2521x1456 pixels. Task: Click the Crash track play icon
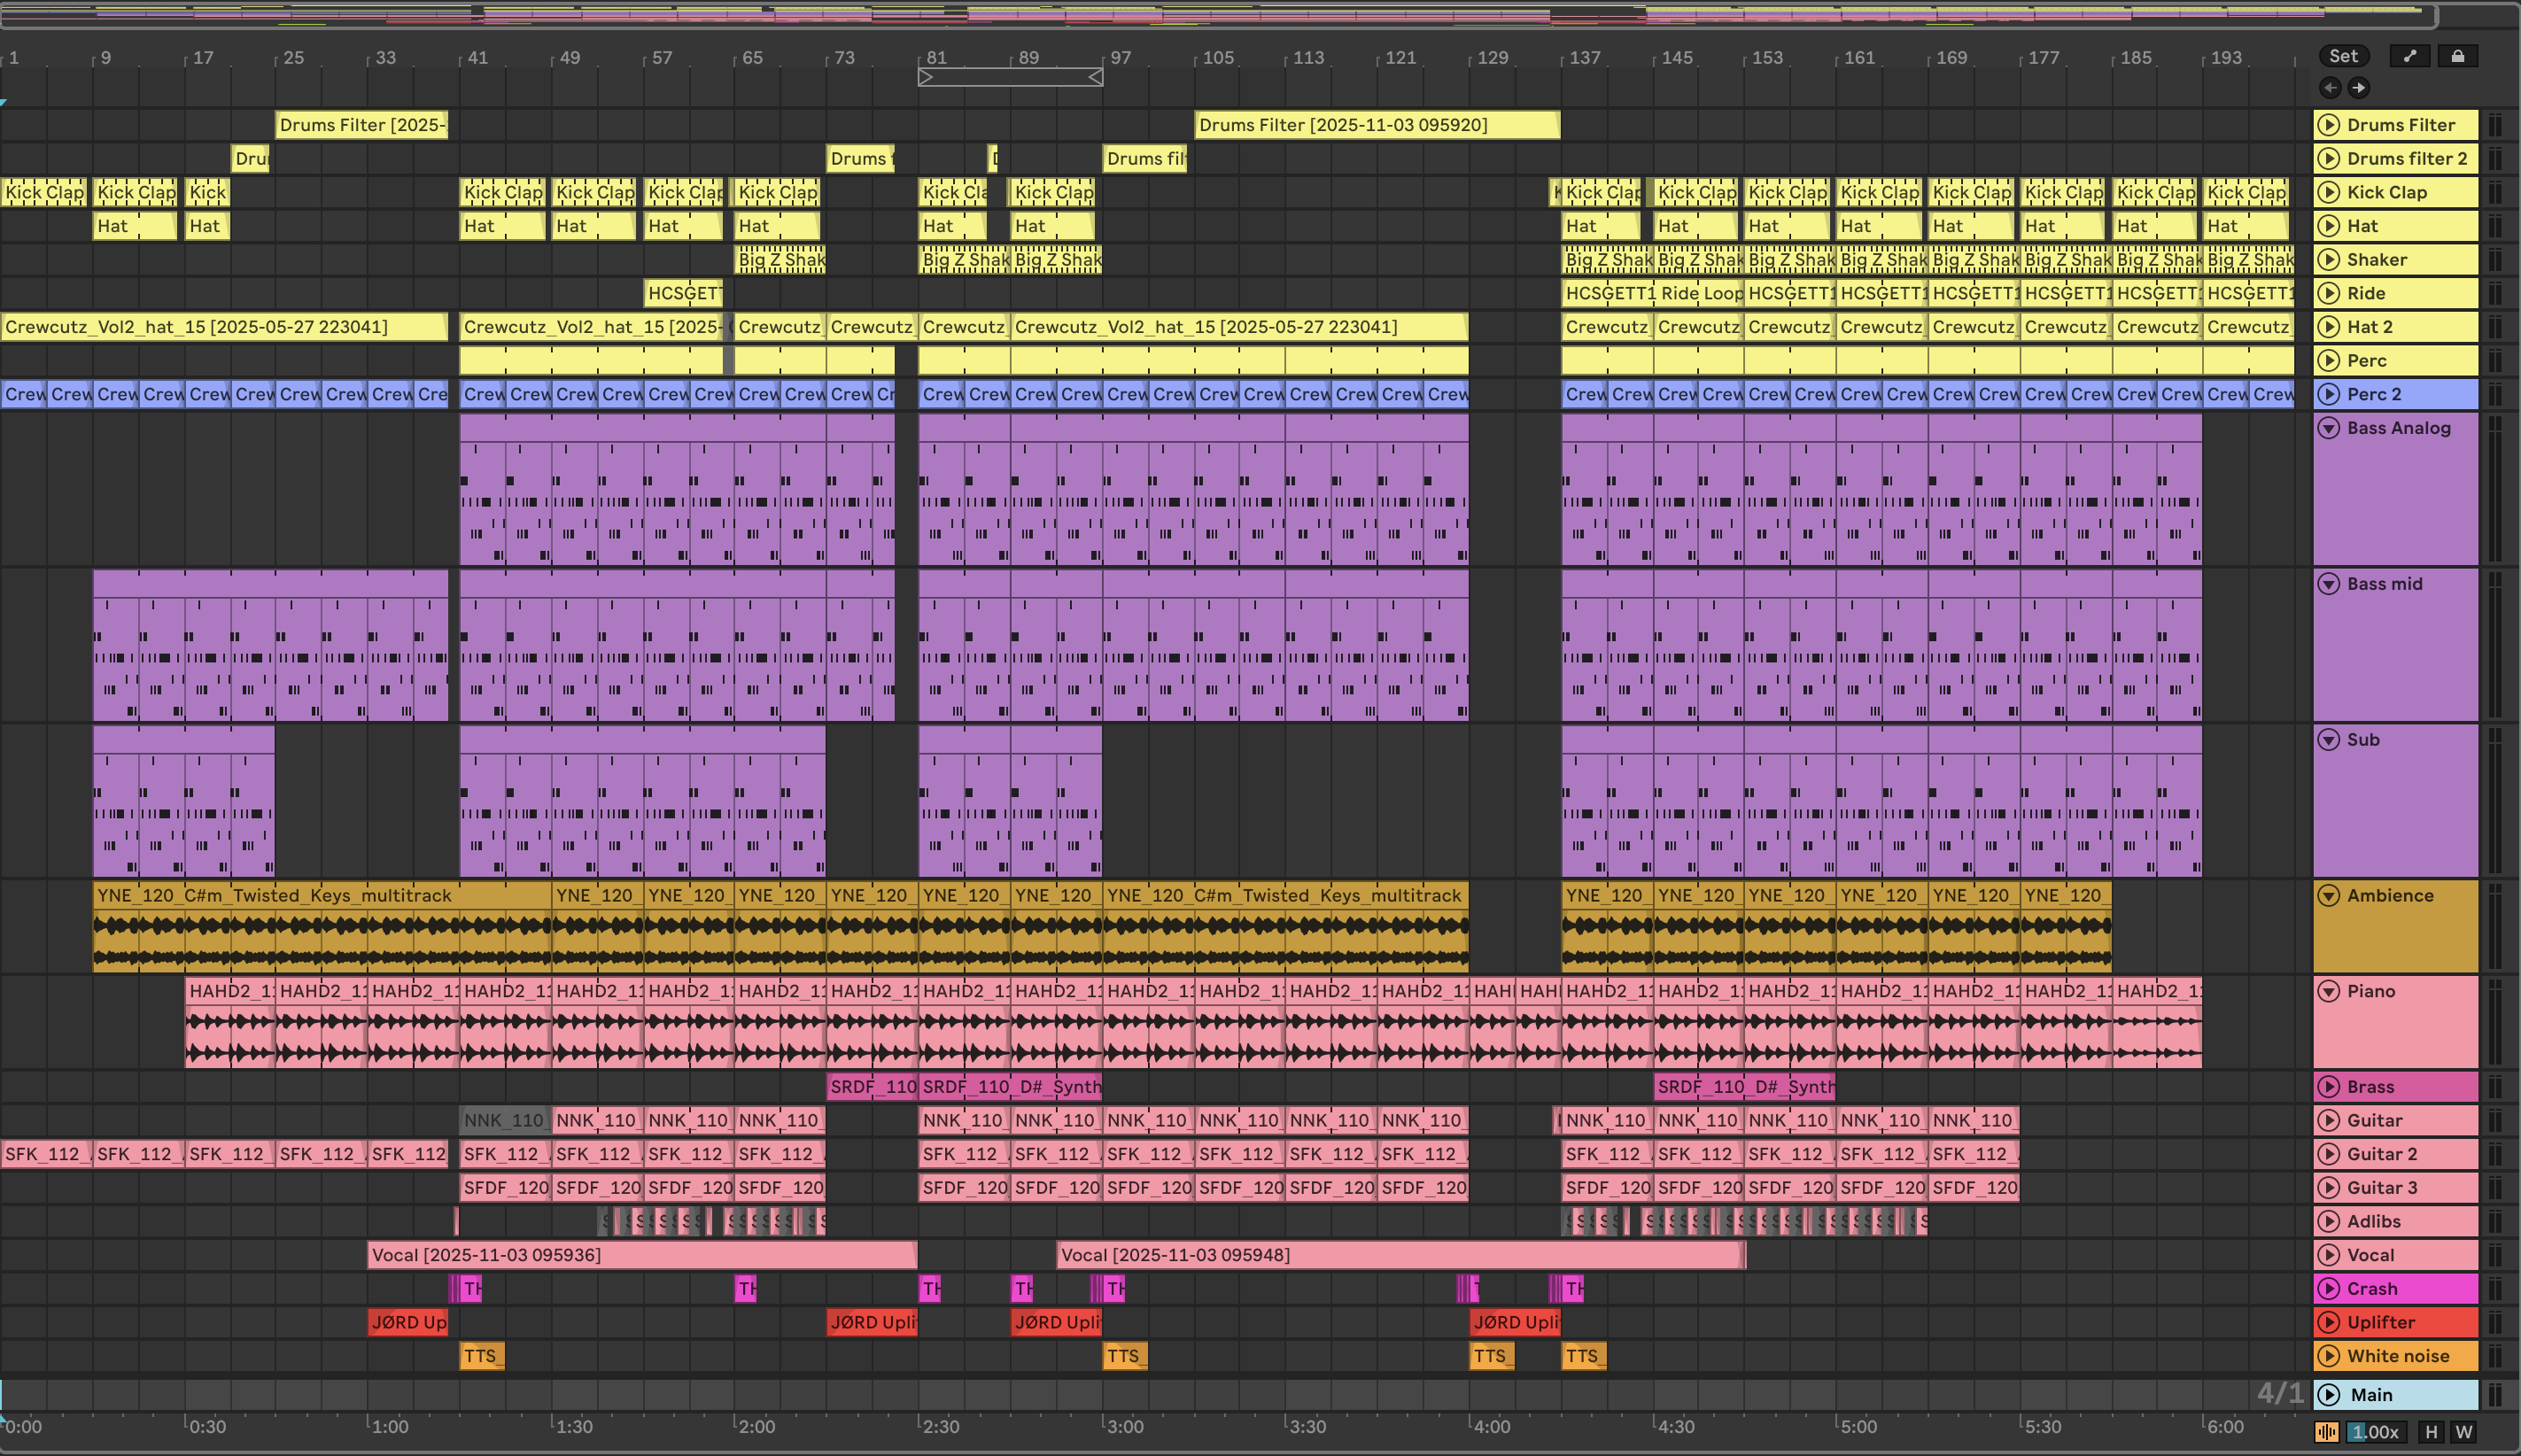tap(2329, 1288)
